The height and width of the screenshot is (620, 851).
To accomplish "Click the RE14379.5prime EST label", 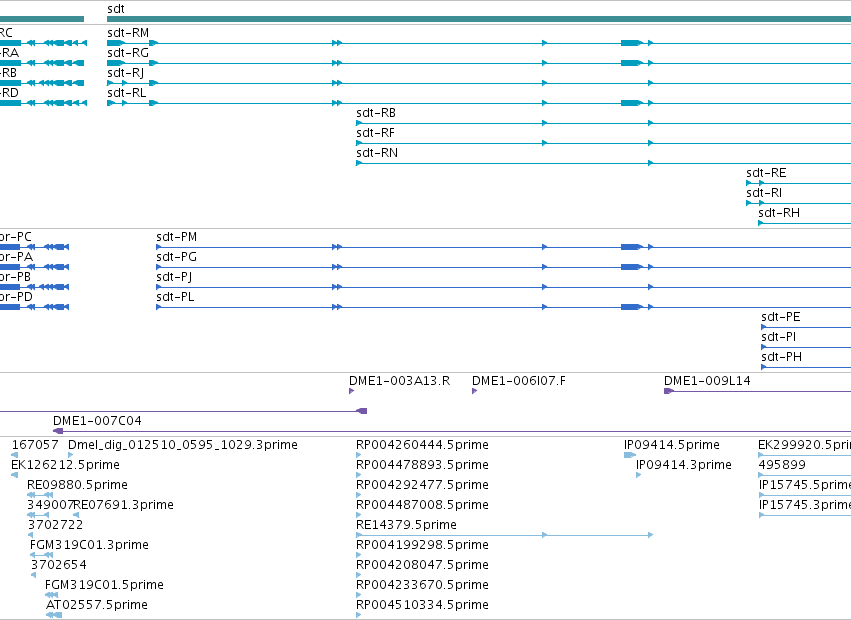I will coord(407,525).
